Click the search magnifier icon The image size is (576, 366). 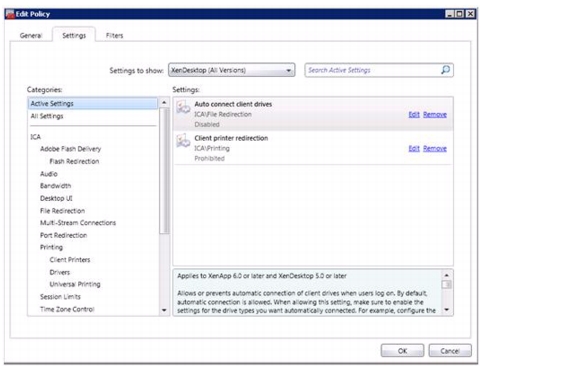pos(445,70)
